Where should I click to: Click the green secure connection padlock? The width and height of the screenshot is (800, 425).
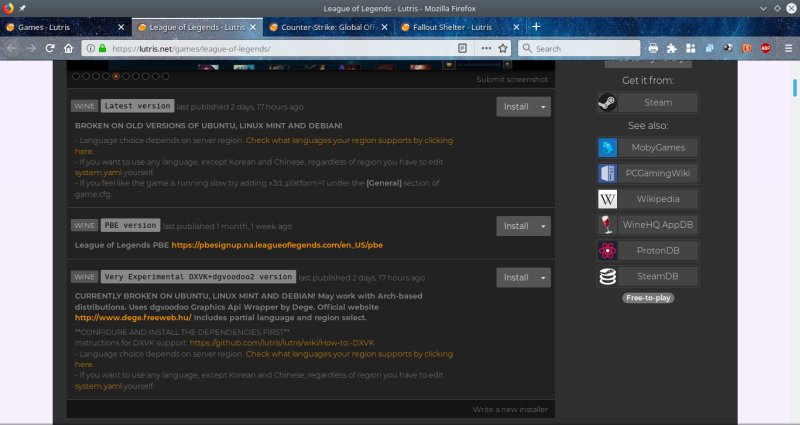[103, 48]
